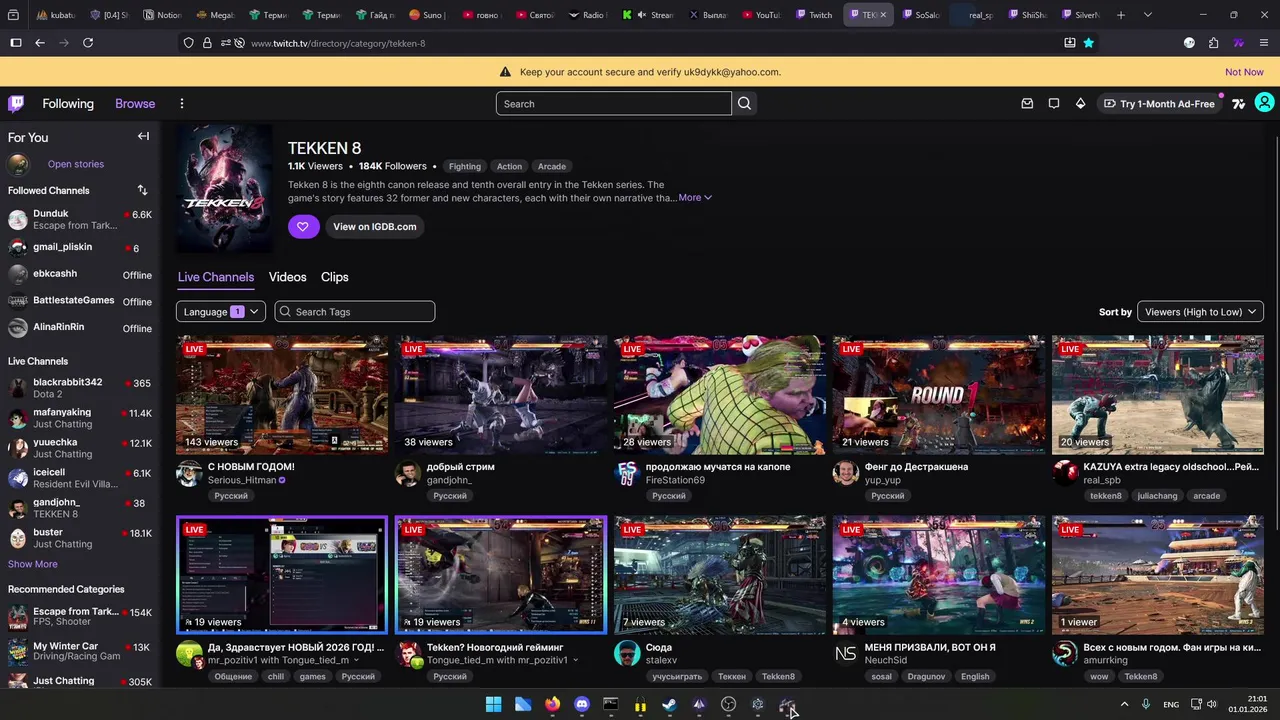Viewport: 1280px width, 720px height.
Task: Collapse the For You sidebar arrow
Action: [143, 137]
